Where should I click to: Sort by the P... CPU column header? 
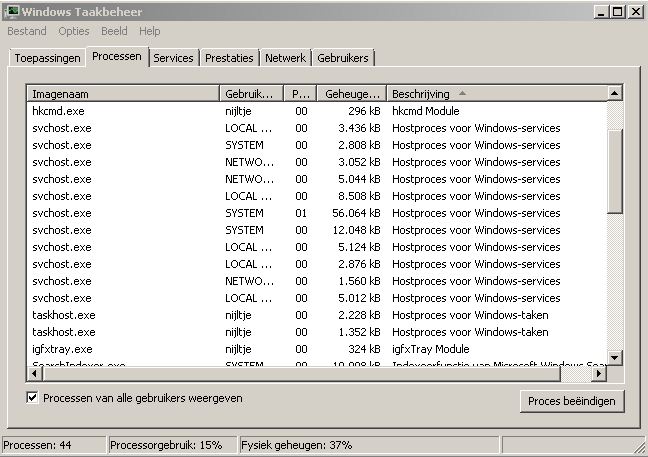click(x=300, y=94)
